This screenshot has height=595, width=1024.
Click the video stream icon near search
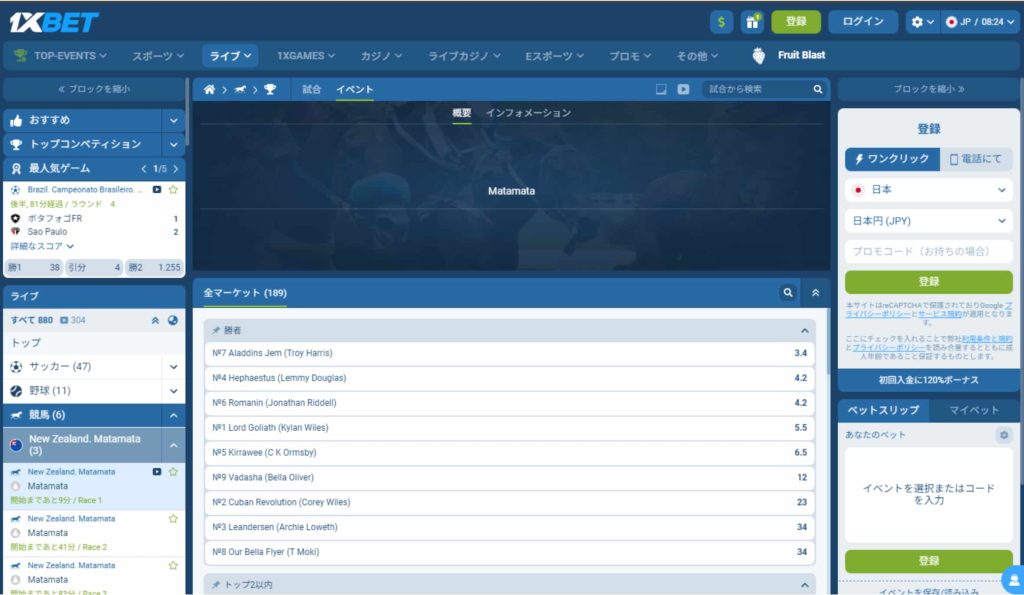click(x=683, y=89)
